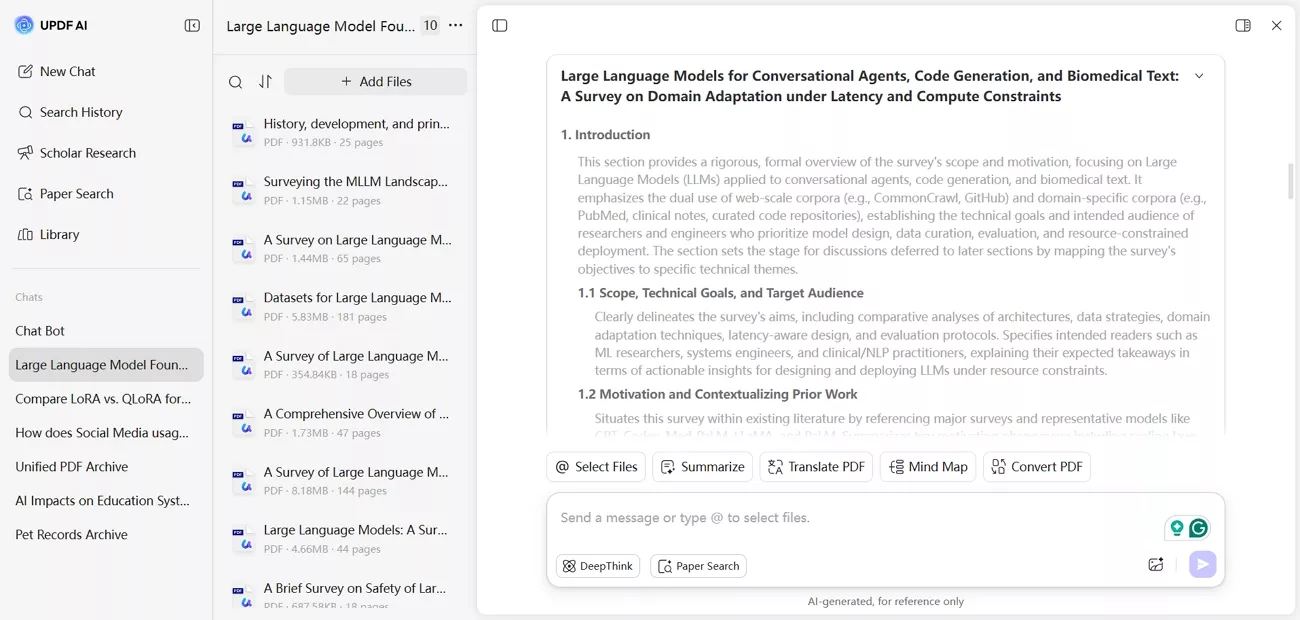Click the Add Files button
Screen dimensions: 1300x620
[x=375, y=81]
